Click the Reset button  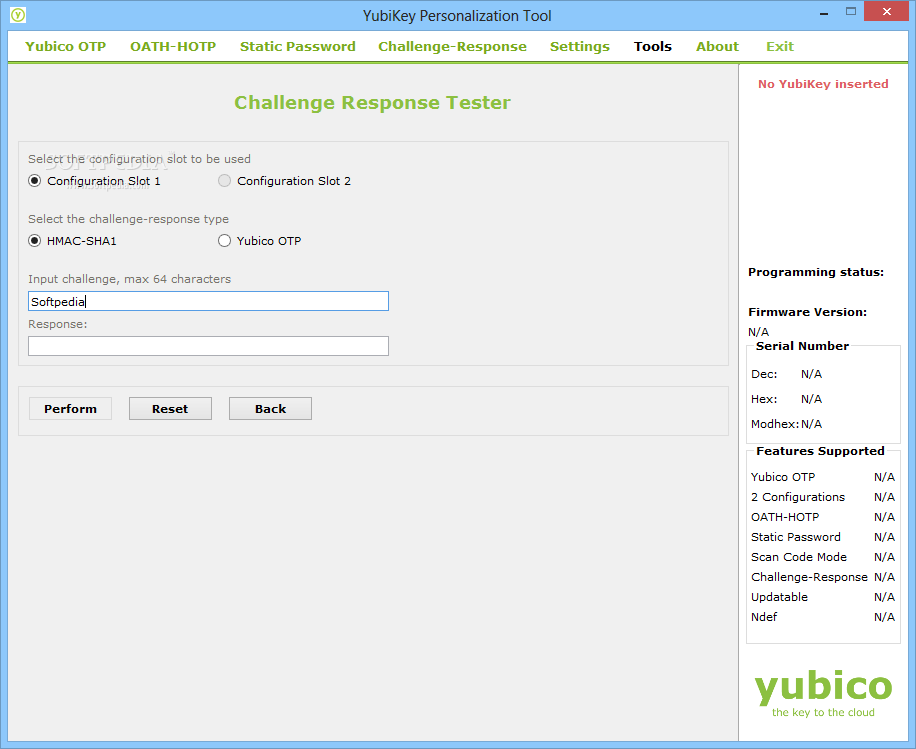[170, 409]
